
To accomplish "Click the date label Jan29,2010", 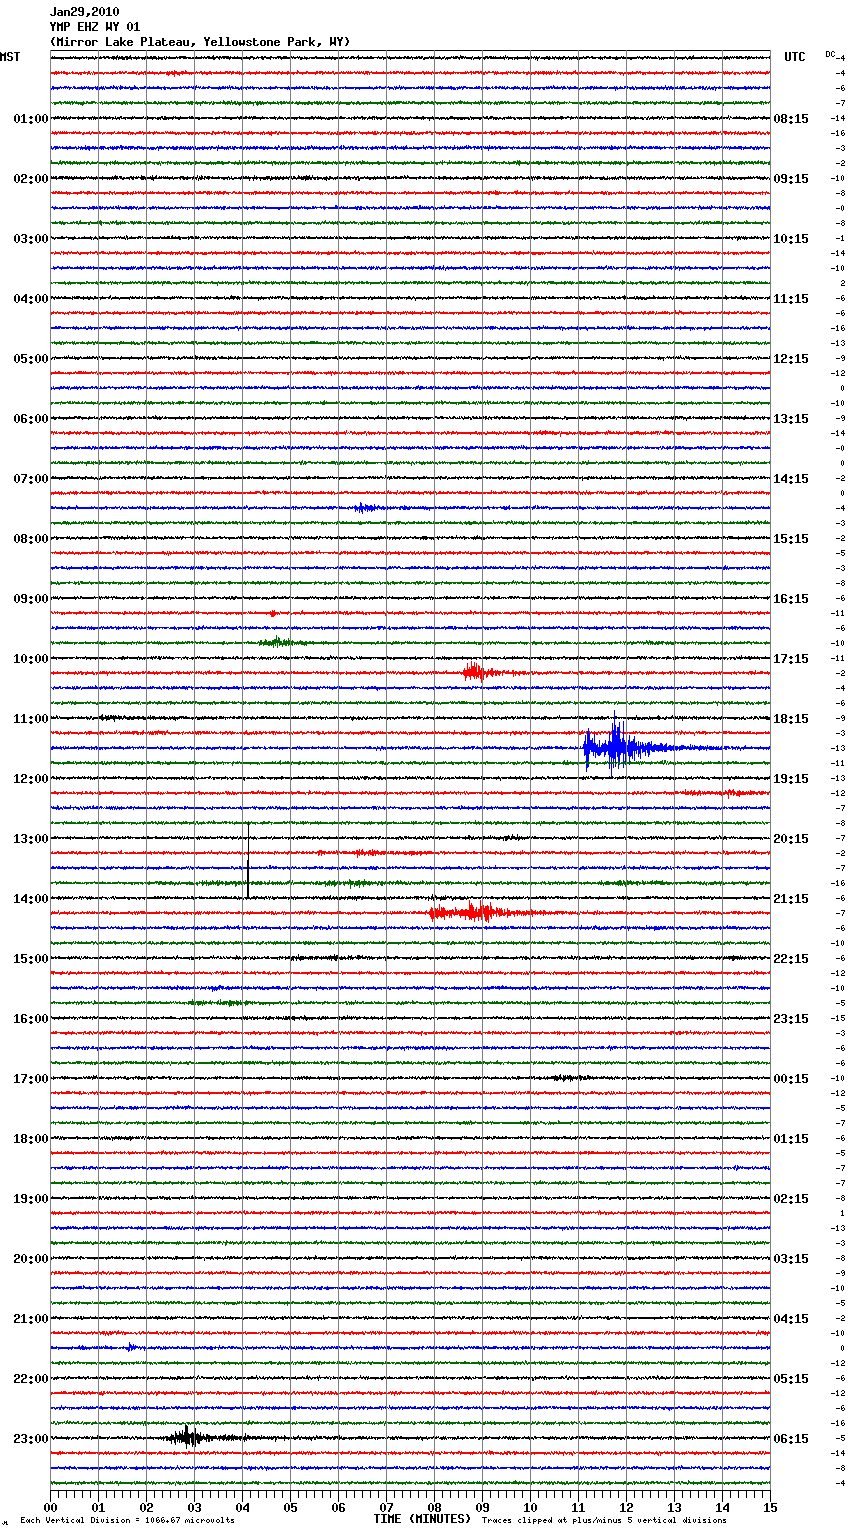I will point(85,12).
